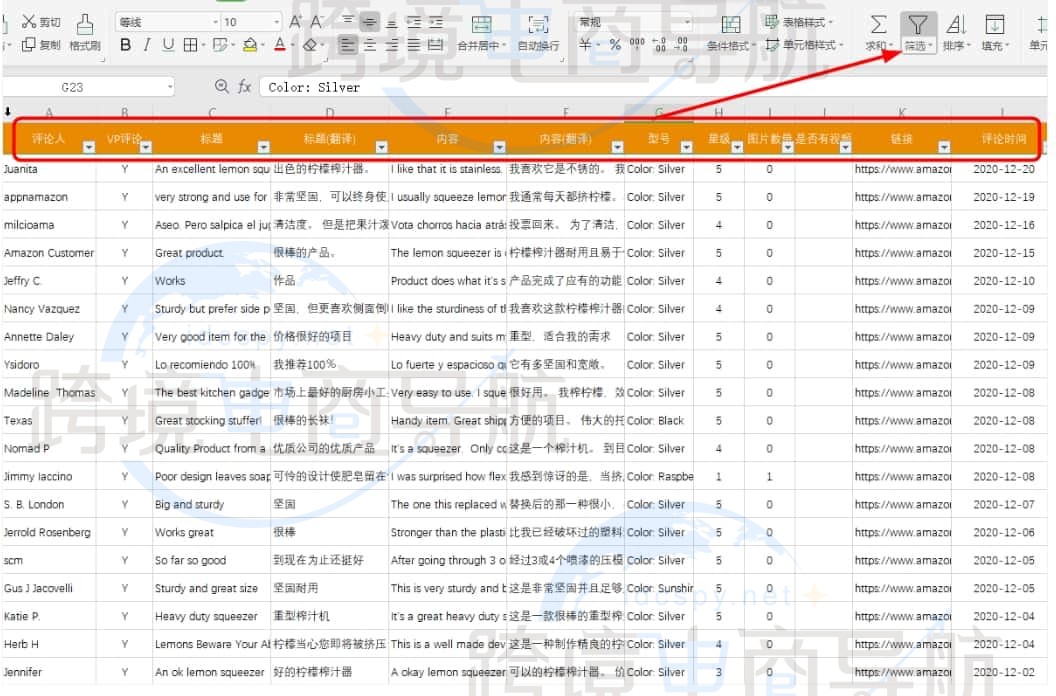Align text to the right
The image size is (1056, 696).
[392, 45]
